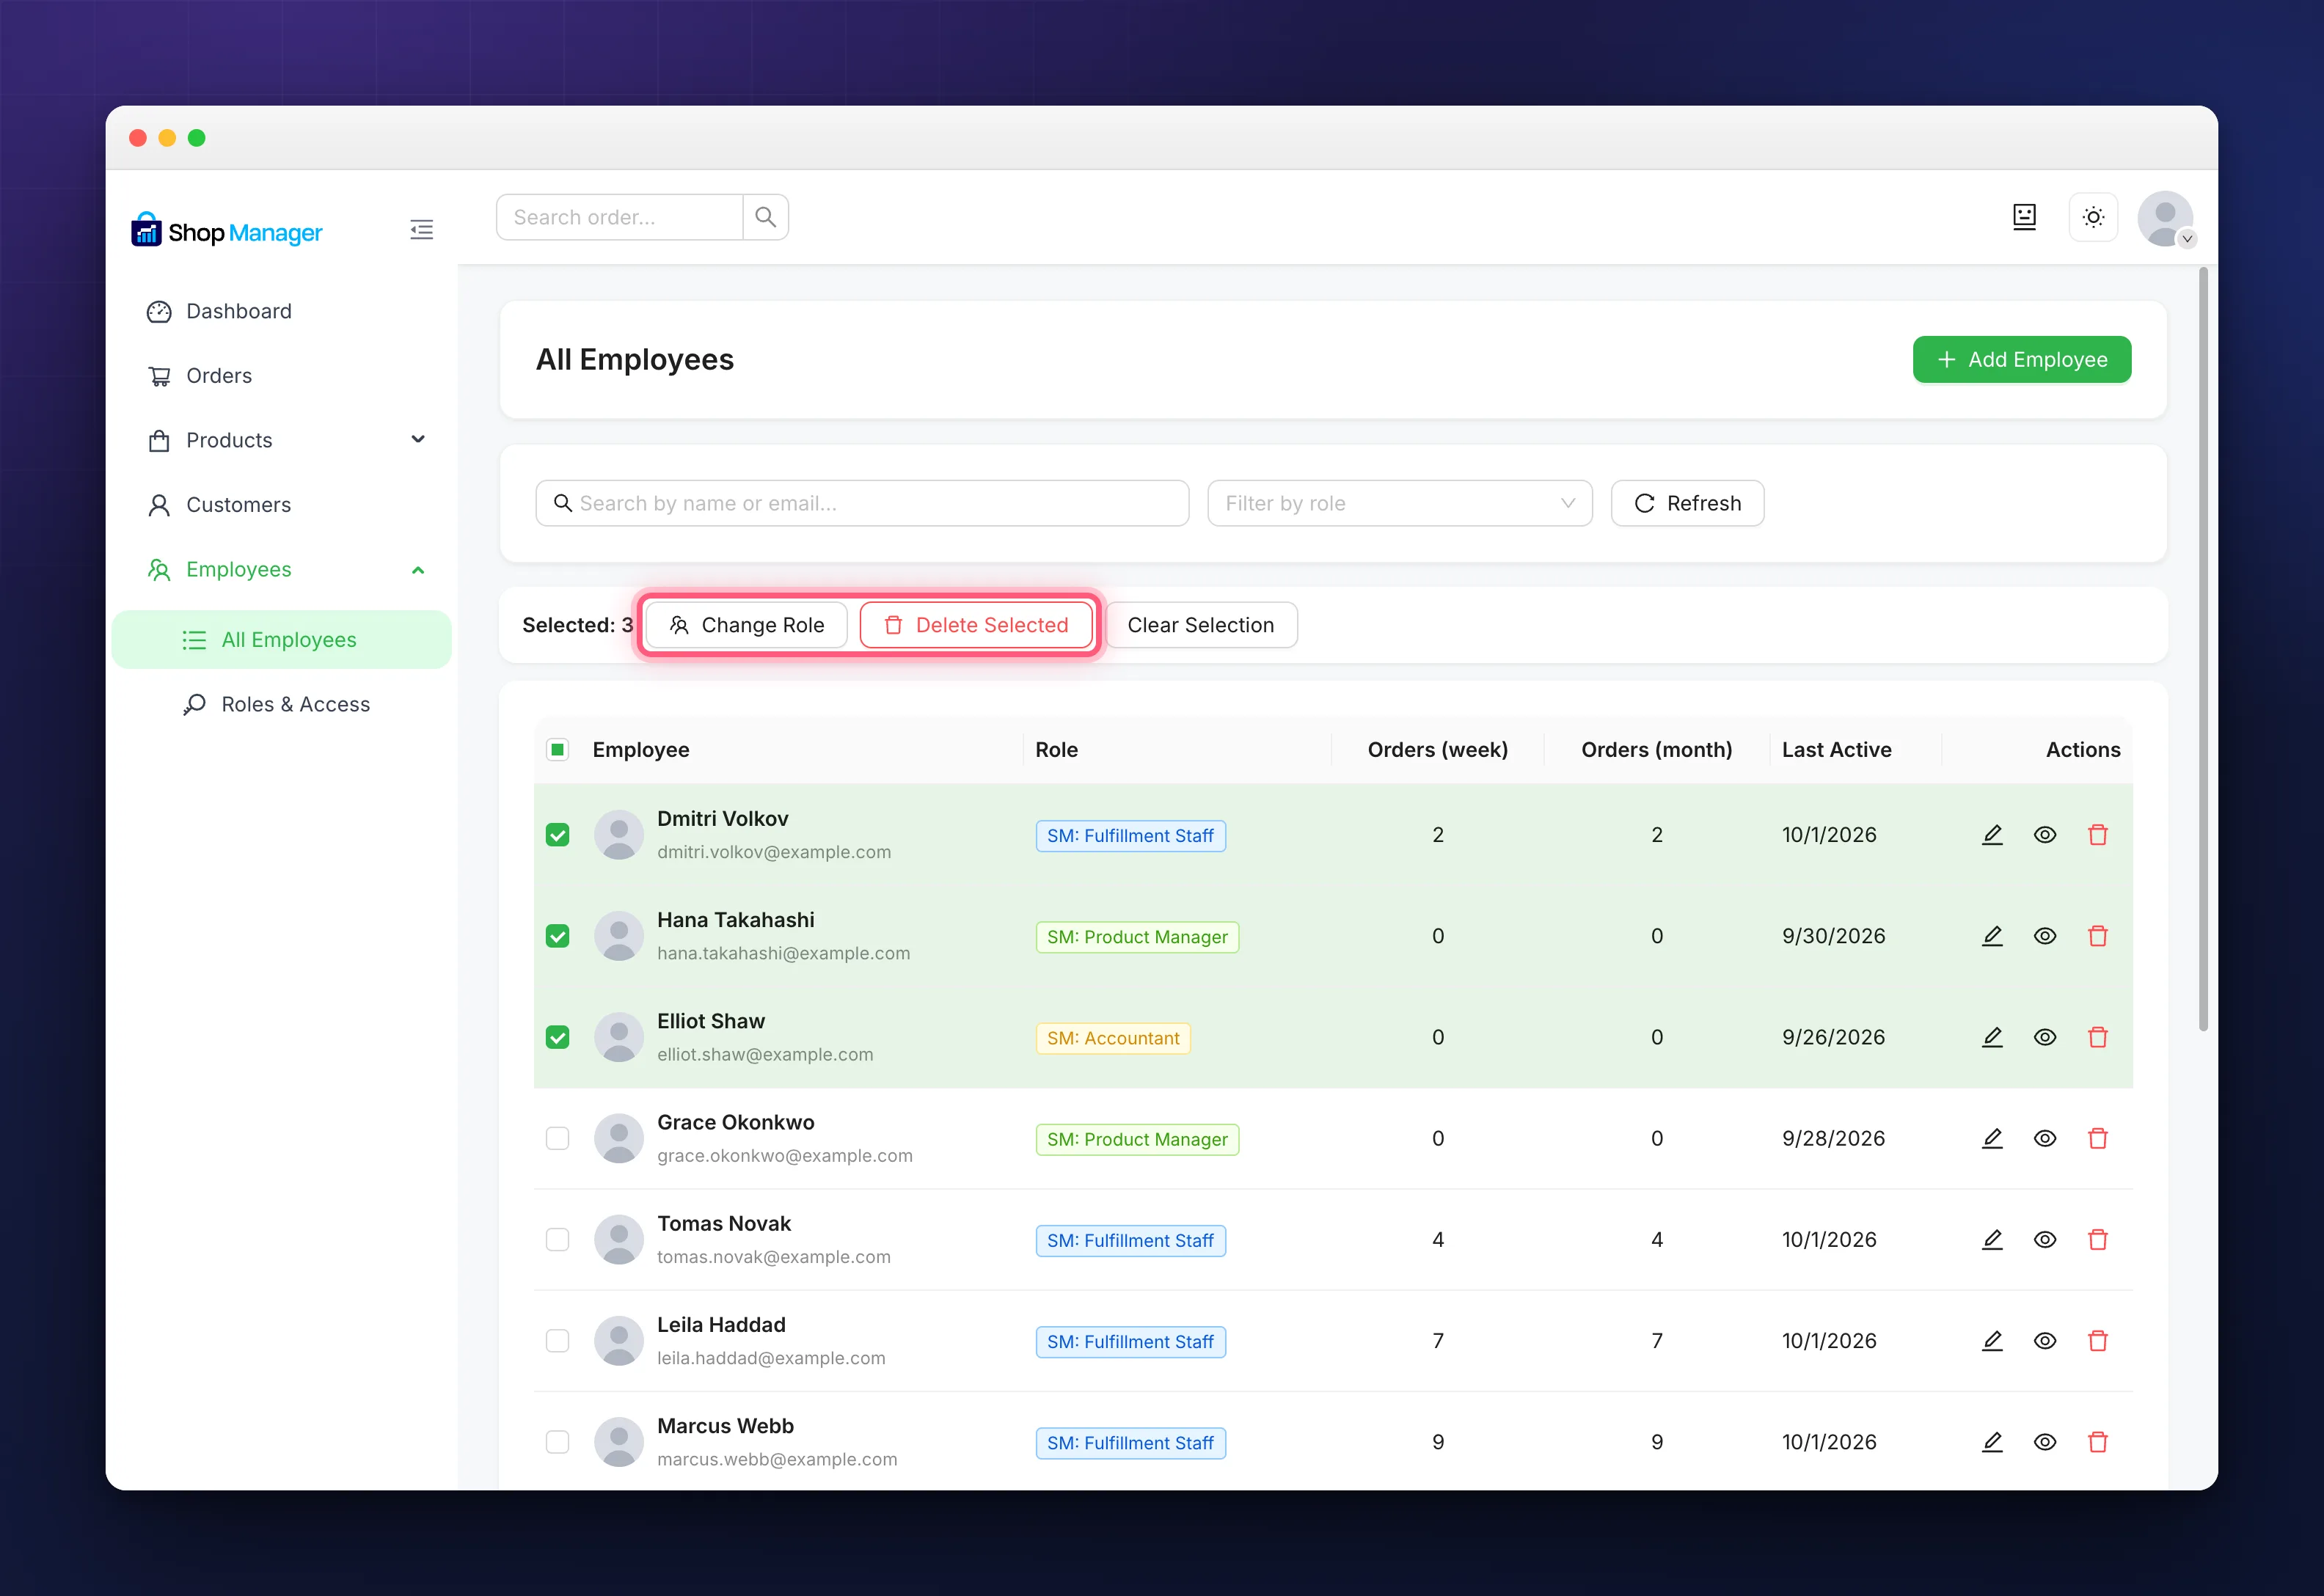This screenshot has height=1596, width=2324.
Task: Edit Dmitri Volkov with pencil icon
Action: pyautogui.click(x=1992, y=834)
